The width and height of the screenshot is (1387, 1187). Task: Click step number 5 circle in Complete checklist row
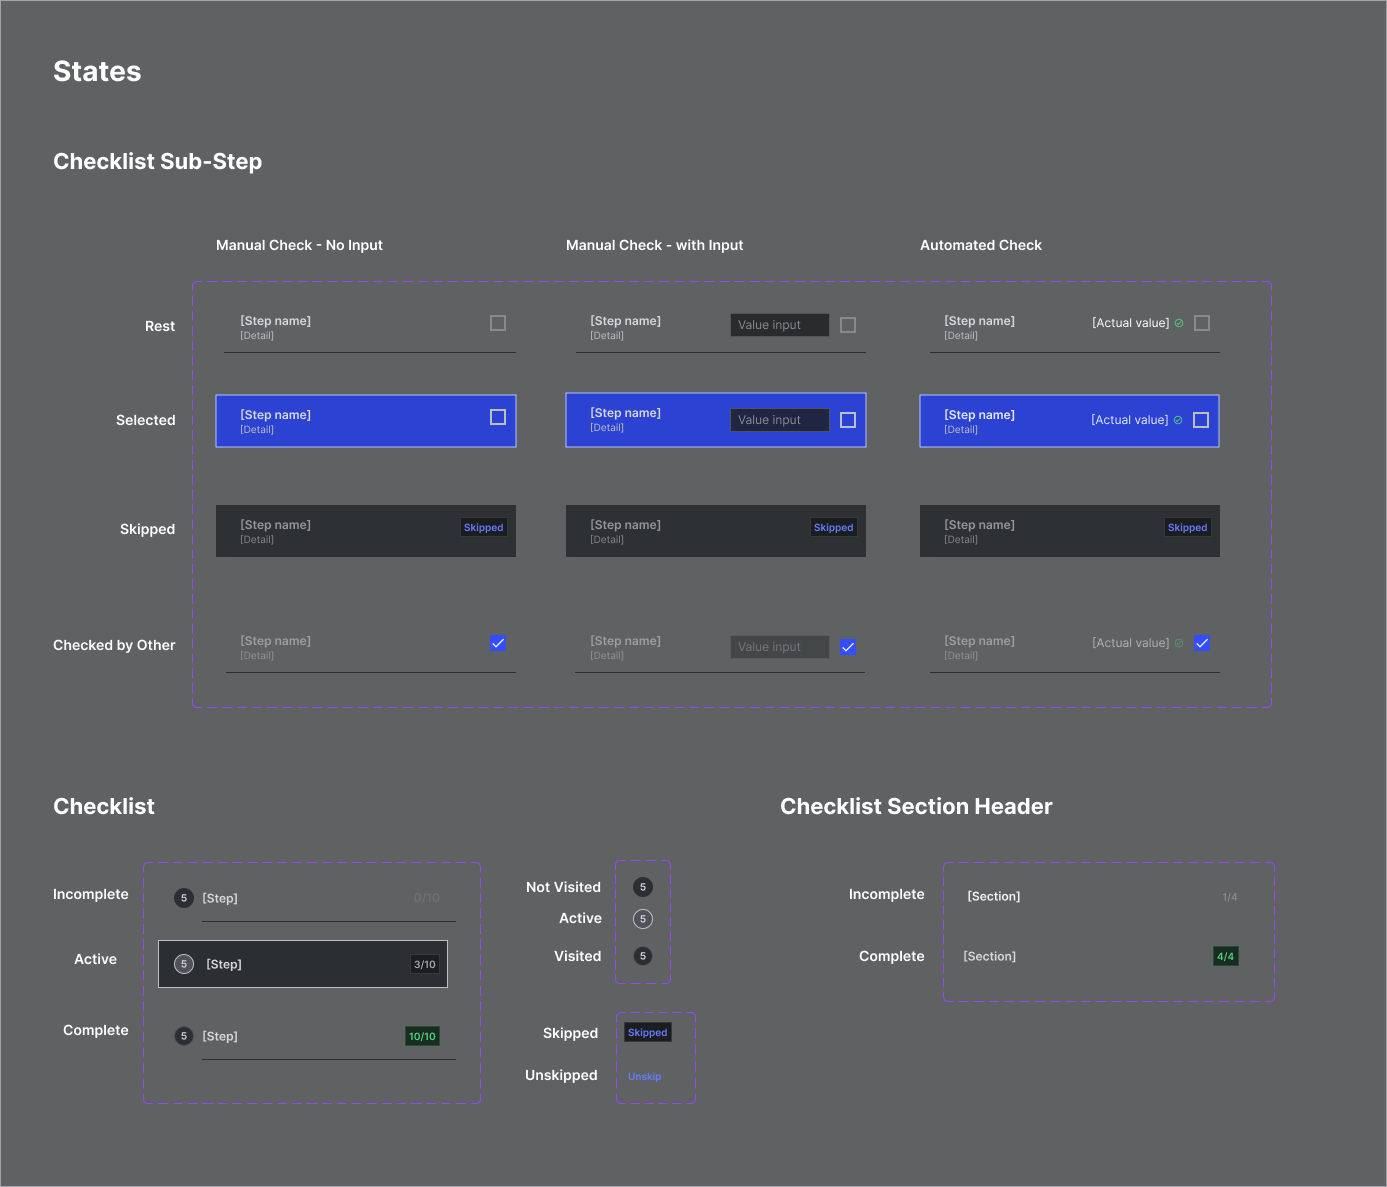[x=184, y=1036]
